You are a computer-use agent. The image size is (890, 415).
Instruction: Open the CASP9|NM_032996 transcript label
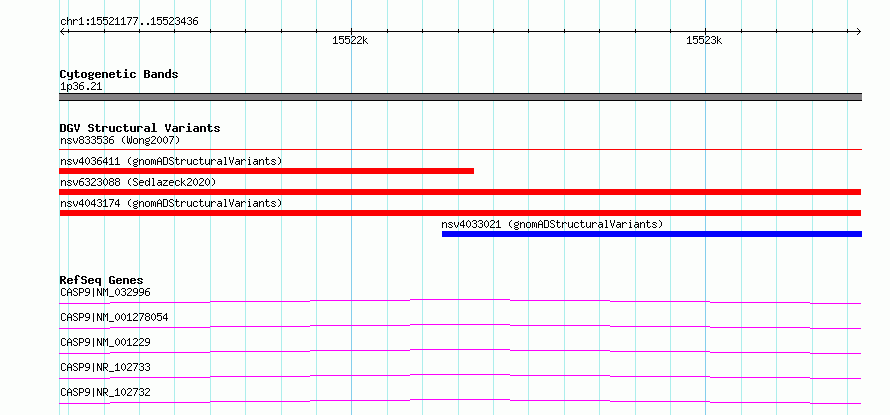105,292
